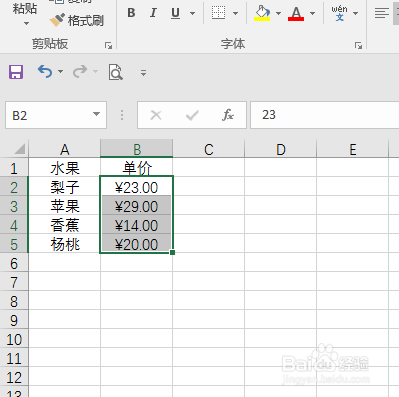Click the formula bar showing 23
This screenshot has height=397, width=399.
pyautogui.click(x=325, y=115)
